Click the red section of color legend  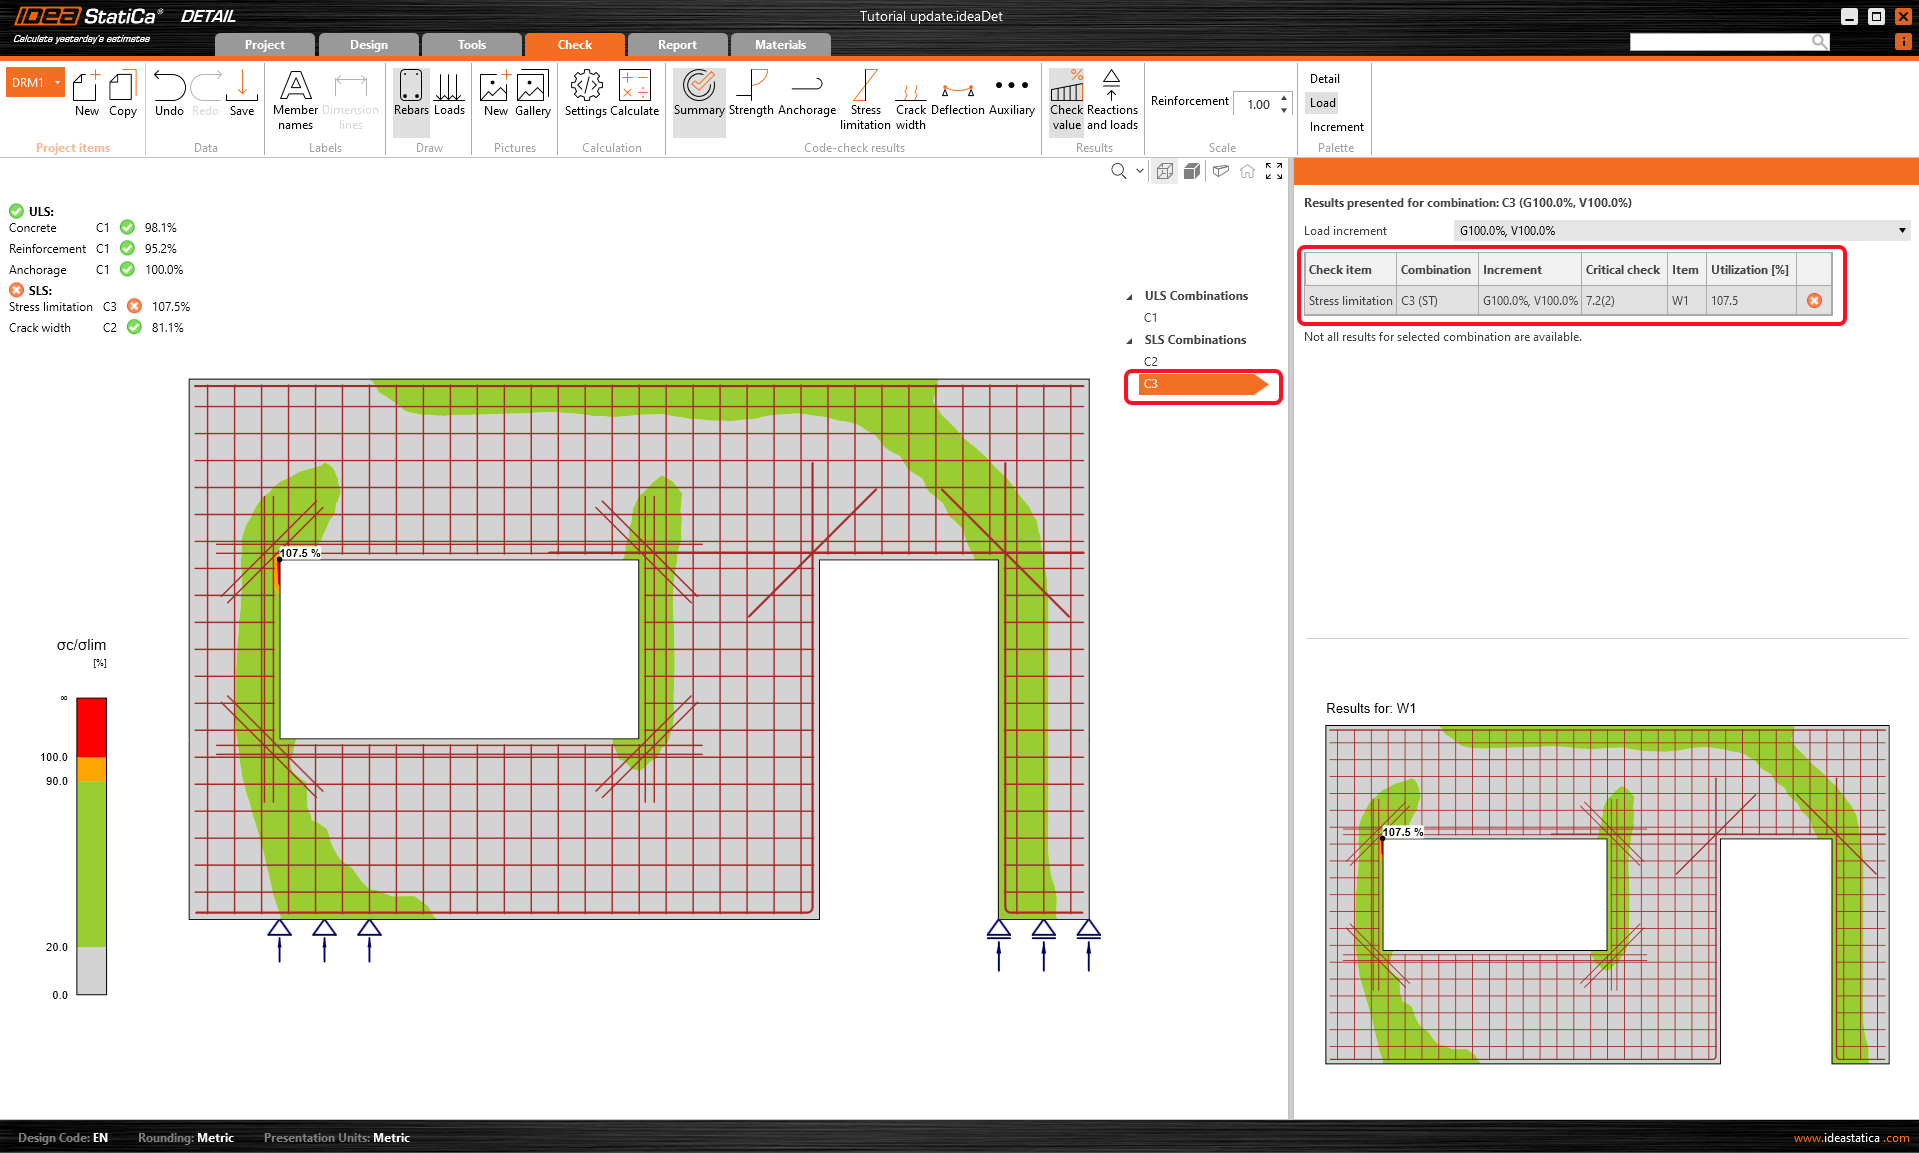(91, 726)
